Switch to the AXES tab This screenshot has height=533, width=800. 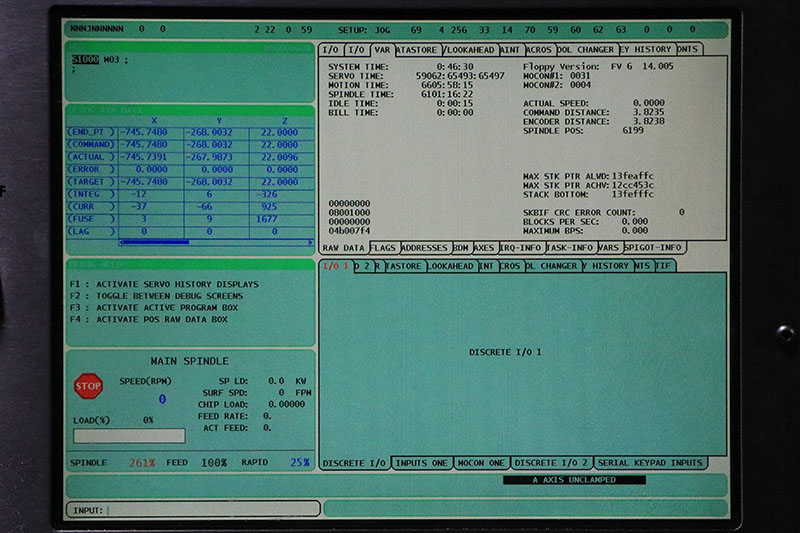484,247
